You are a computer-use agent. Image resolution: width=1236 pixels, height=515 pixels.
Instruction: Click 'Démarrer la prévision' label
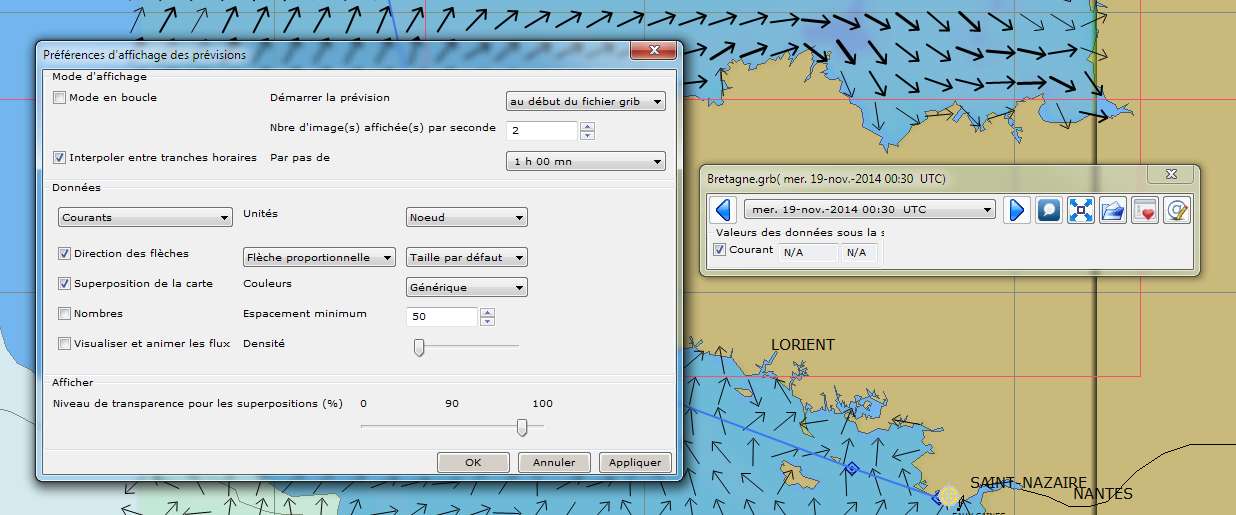pos(330,98)
